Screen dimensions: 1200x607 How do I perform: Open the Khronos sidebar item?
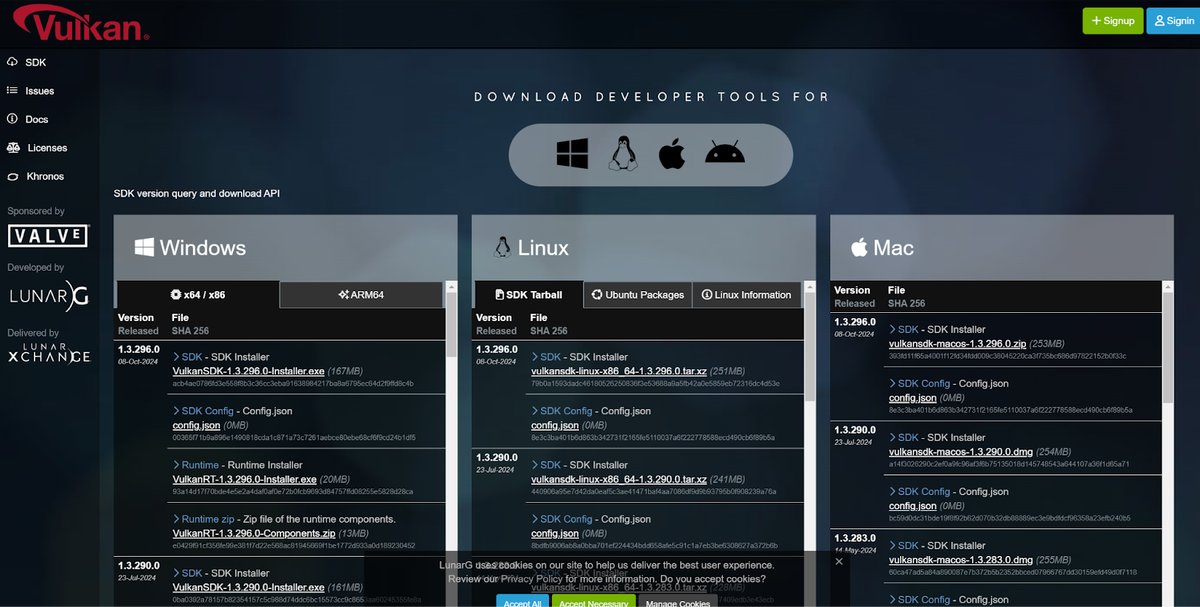[x=36, y=176]
